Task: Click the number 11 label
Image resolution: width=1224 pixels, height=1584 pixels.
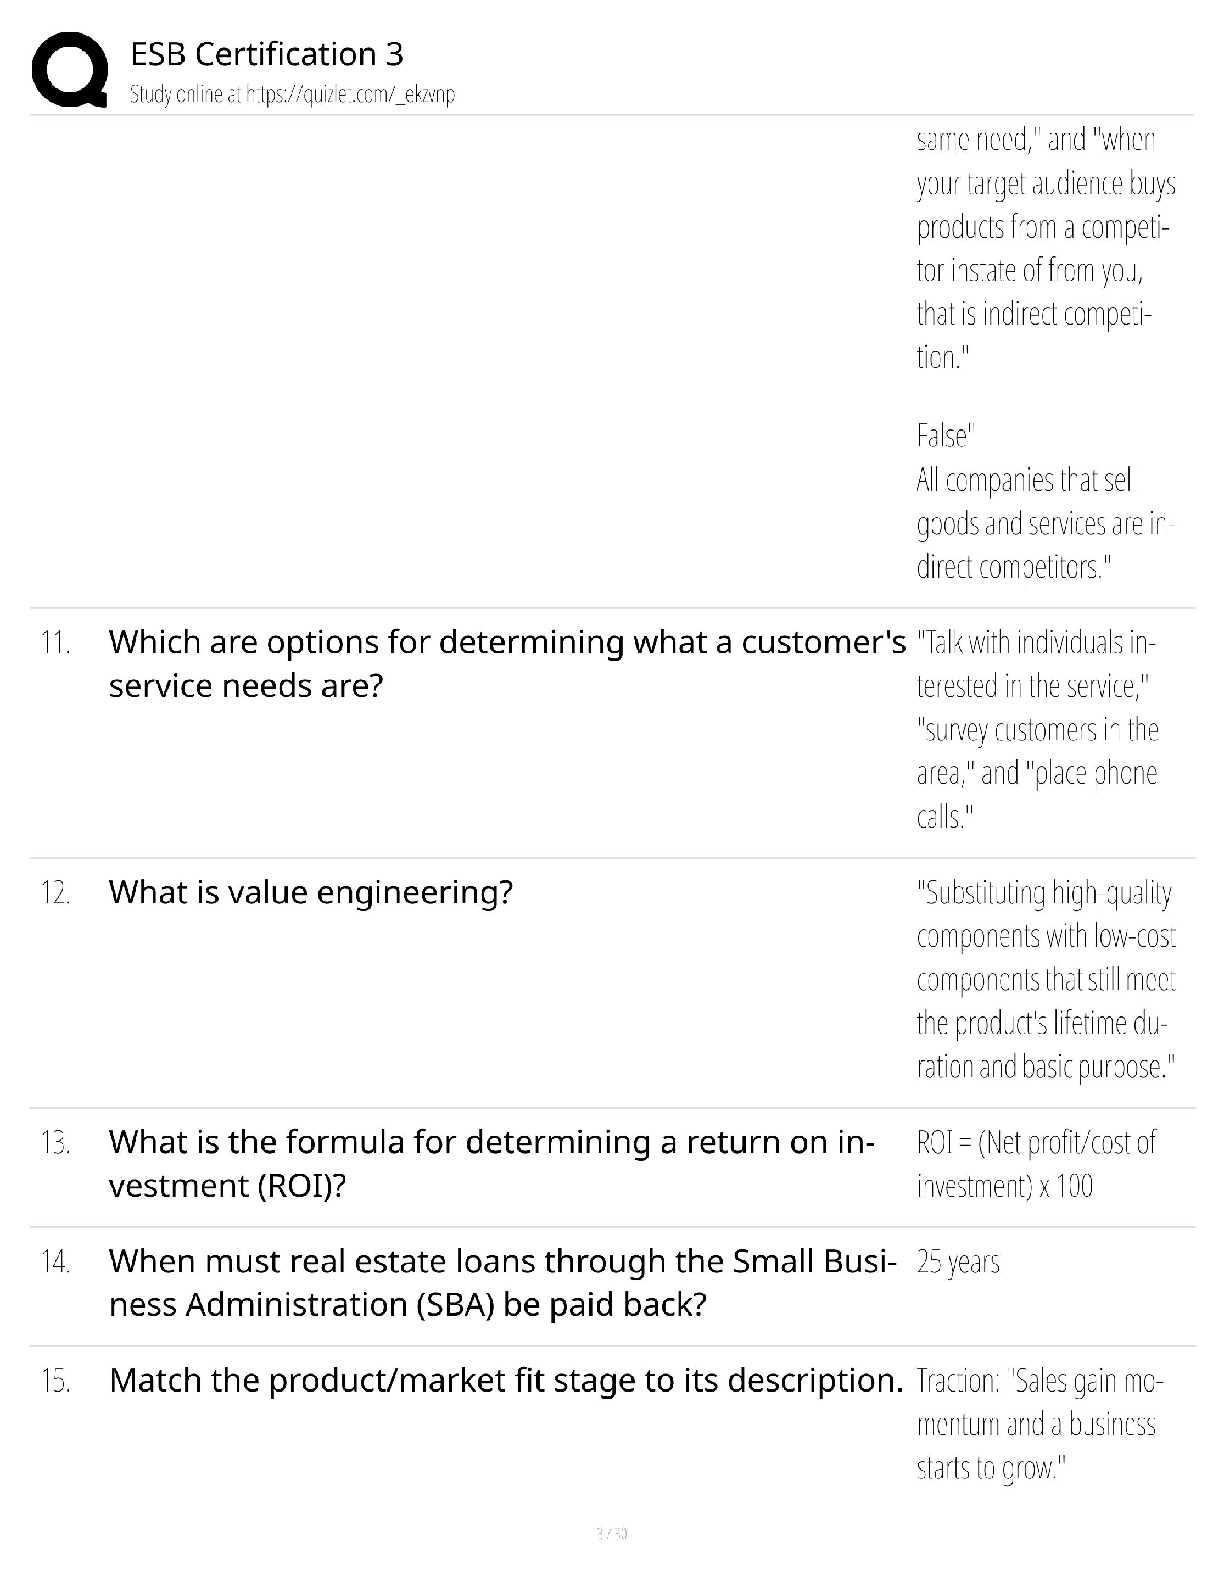Action: coord(55,643)
